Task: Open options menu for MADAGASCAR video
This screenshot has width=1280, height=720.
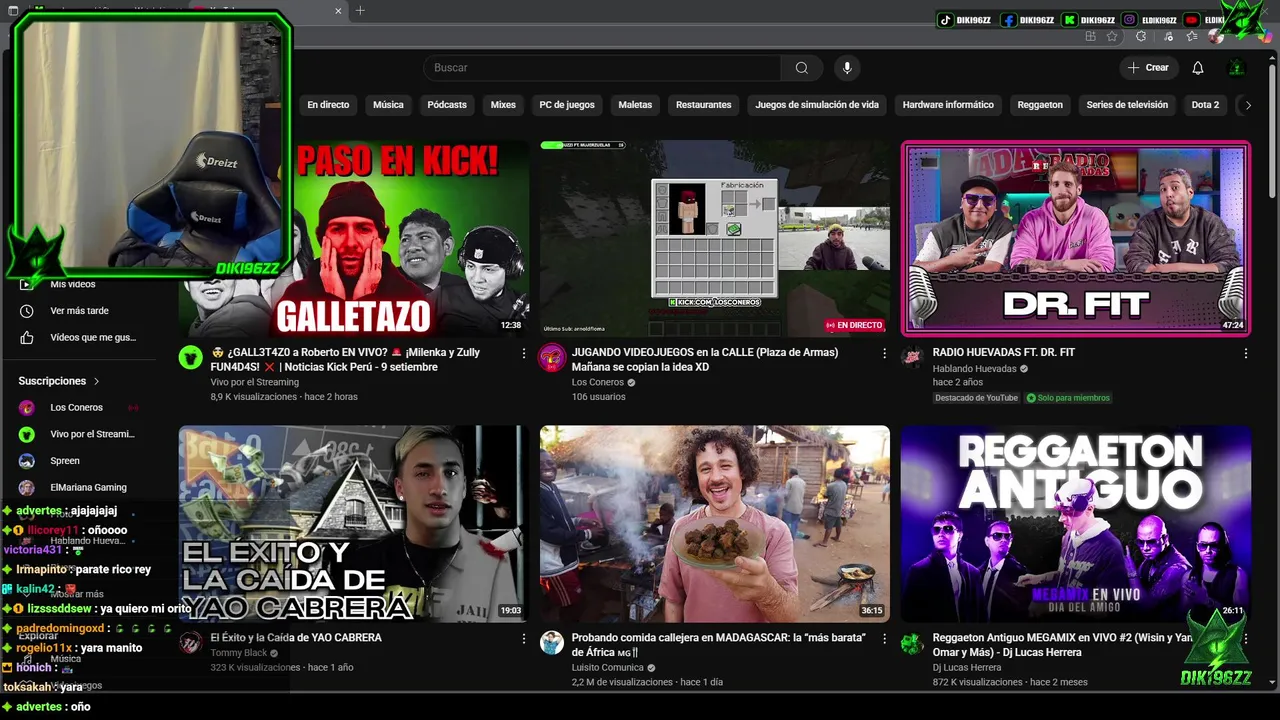Action: tap(884, 638)
